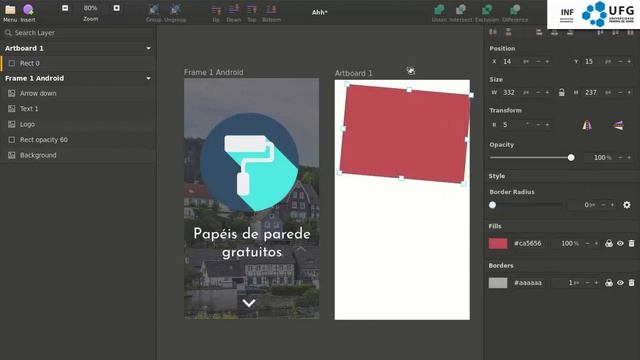Decrease fill opacity with minus stepper

click(x=587, y=243)
